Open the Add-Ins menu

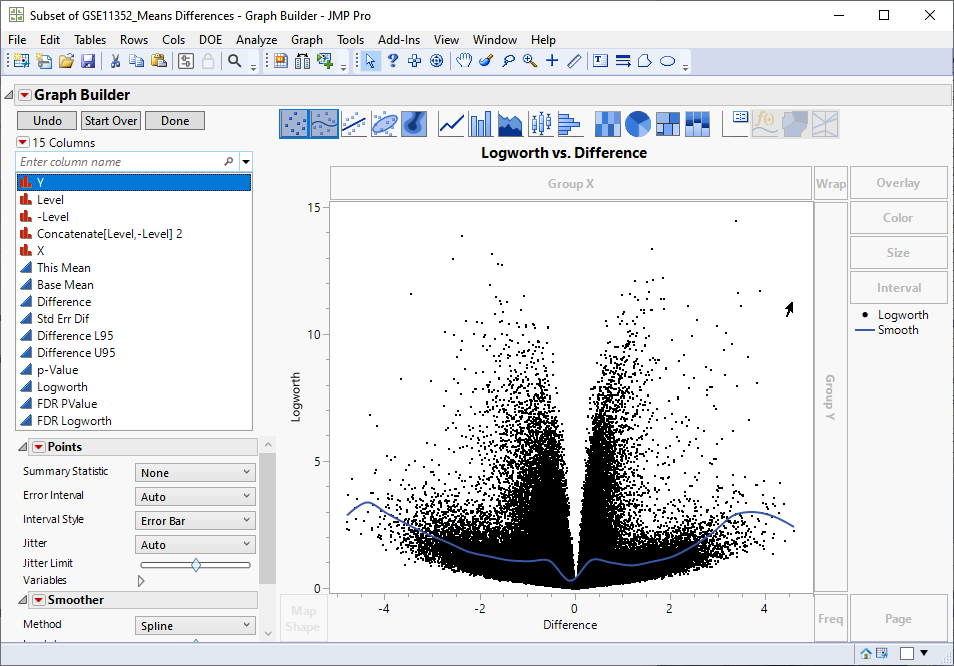pyautogui.click(x=399, y=40)
